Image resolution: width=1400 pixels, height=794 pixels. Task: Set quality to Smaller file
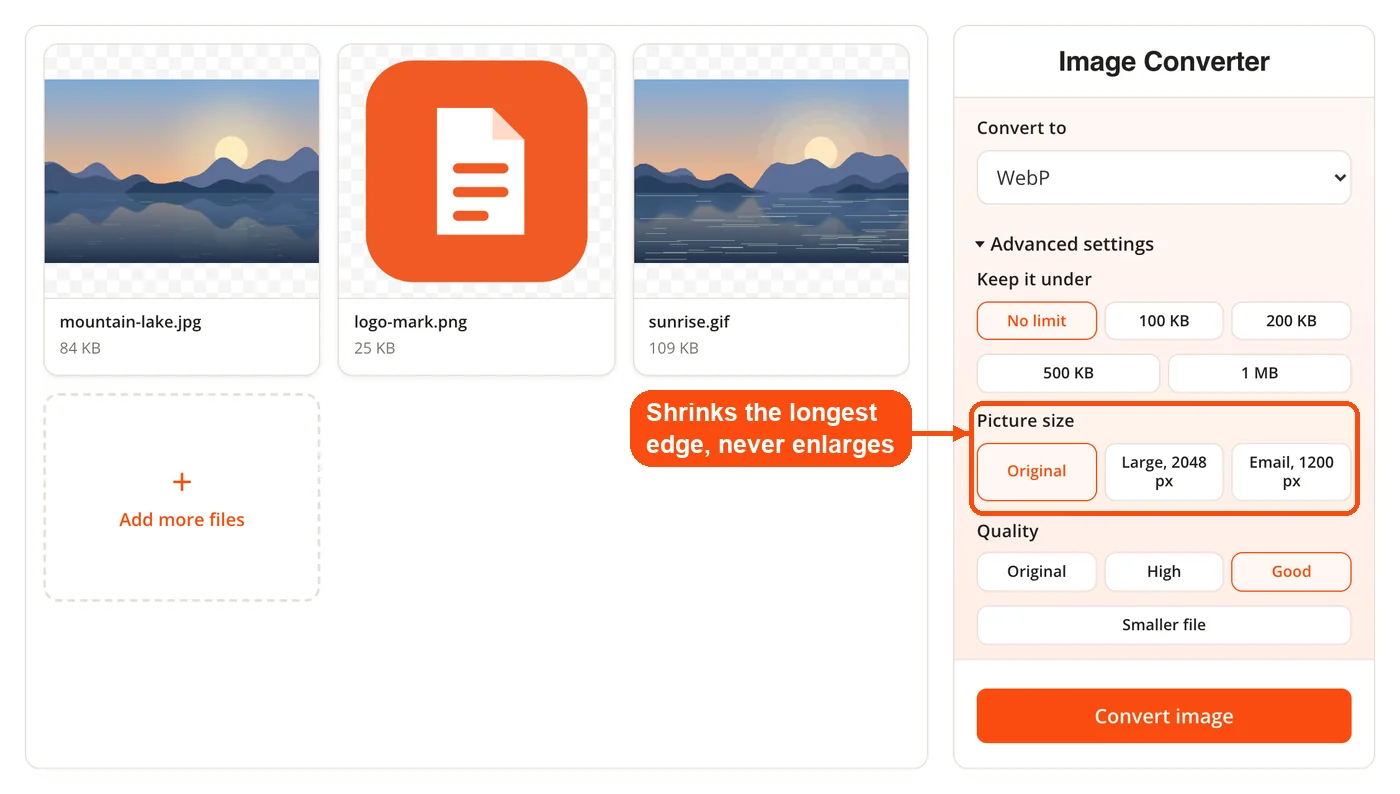coord(1164,625)
